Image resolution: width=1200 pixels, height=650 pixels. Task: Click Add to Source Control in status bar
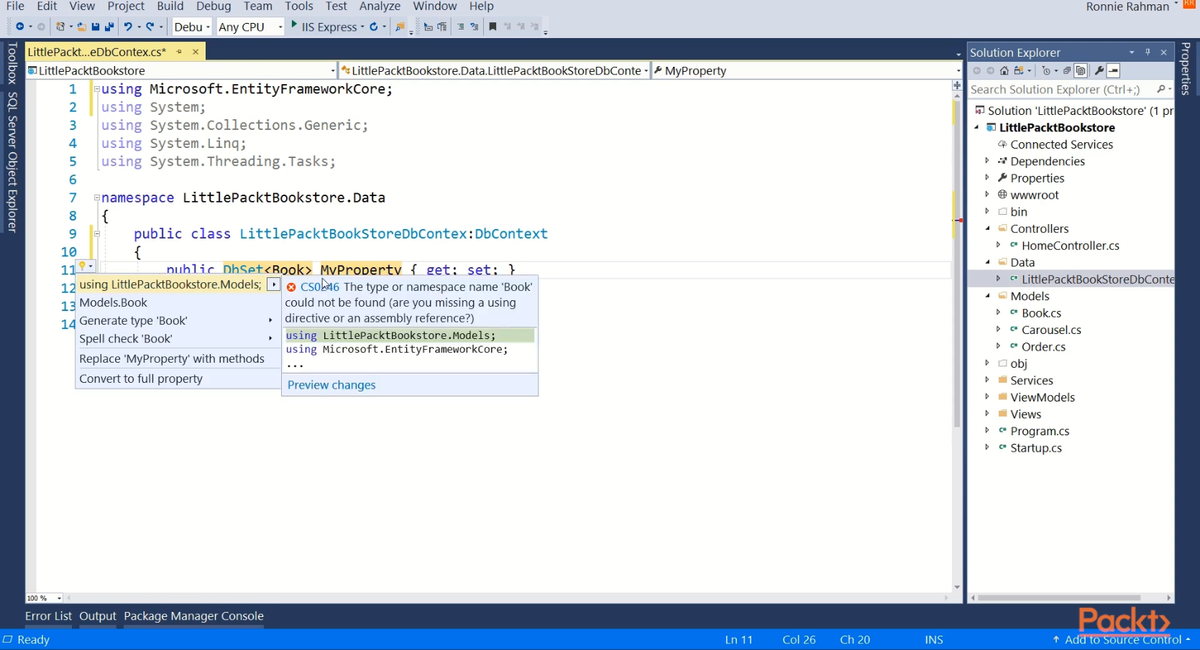(1121, 639)
